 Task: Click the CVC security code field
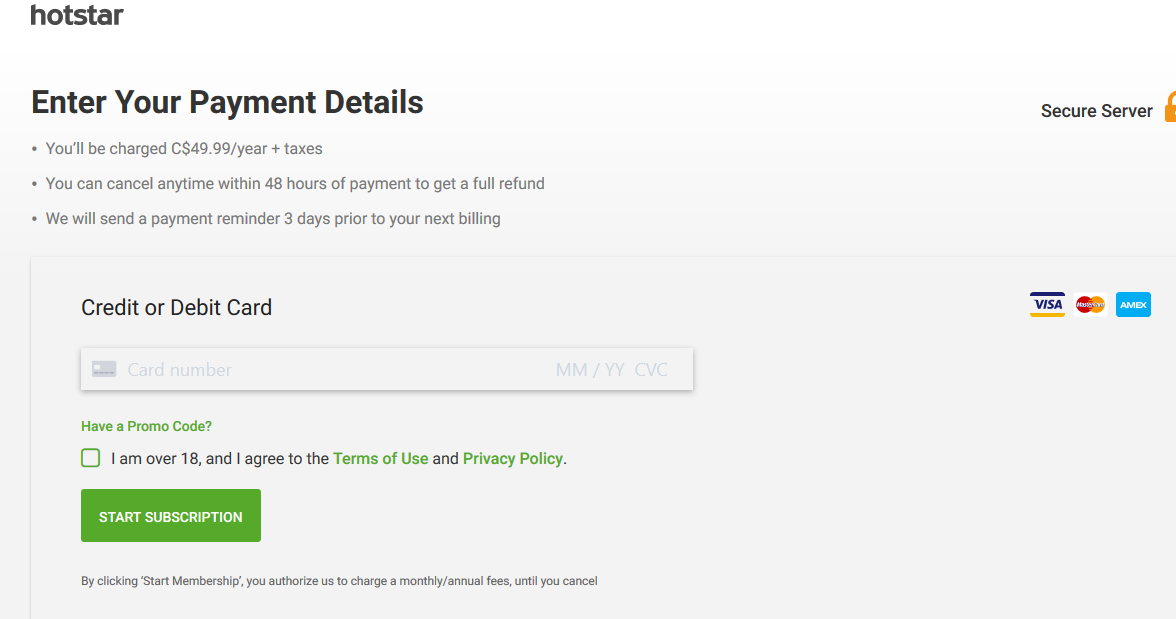pyautogui.click(x=651, y=370)
